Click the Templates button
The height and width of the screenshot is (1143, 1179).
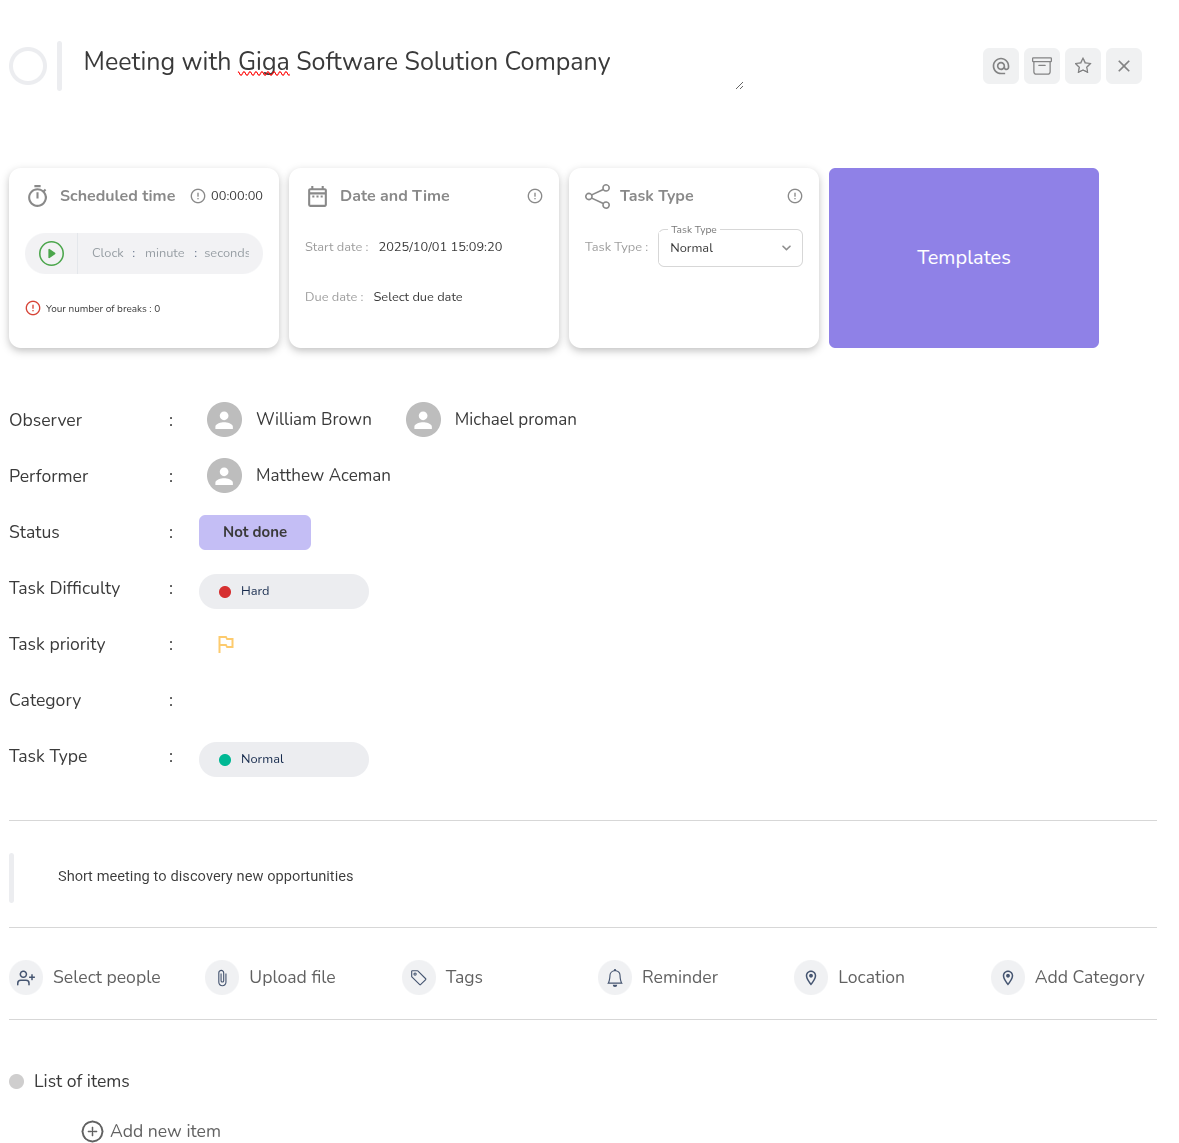pos(963,258)
